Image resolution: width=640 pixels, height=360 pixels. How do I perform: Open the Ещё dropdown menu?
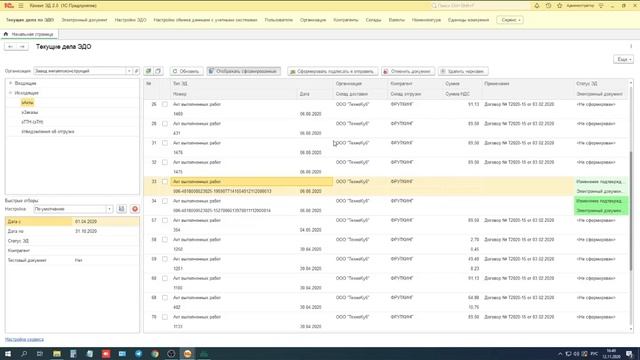pyautogui.click(x=623, y=60)
